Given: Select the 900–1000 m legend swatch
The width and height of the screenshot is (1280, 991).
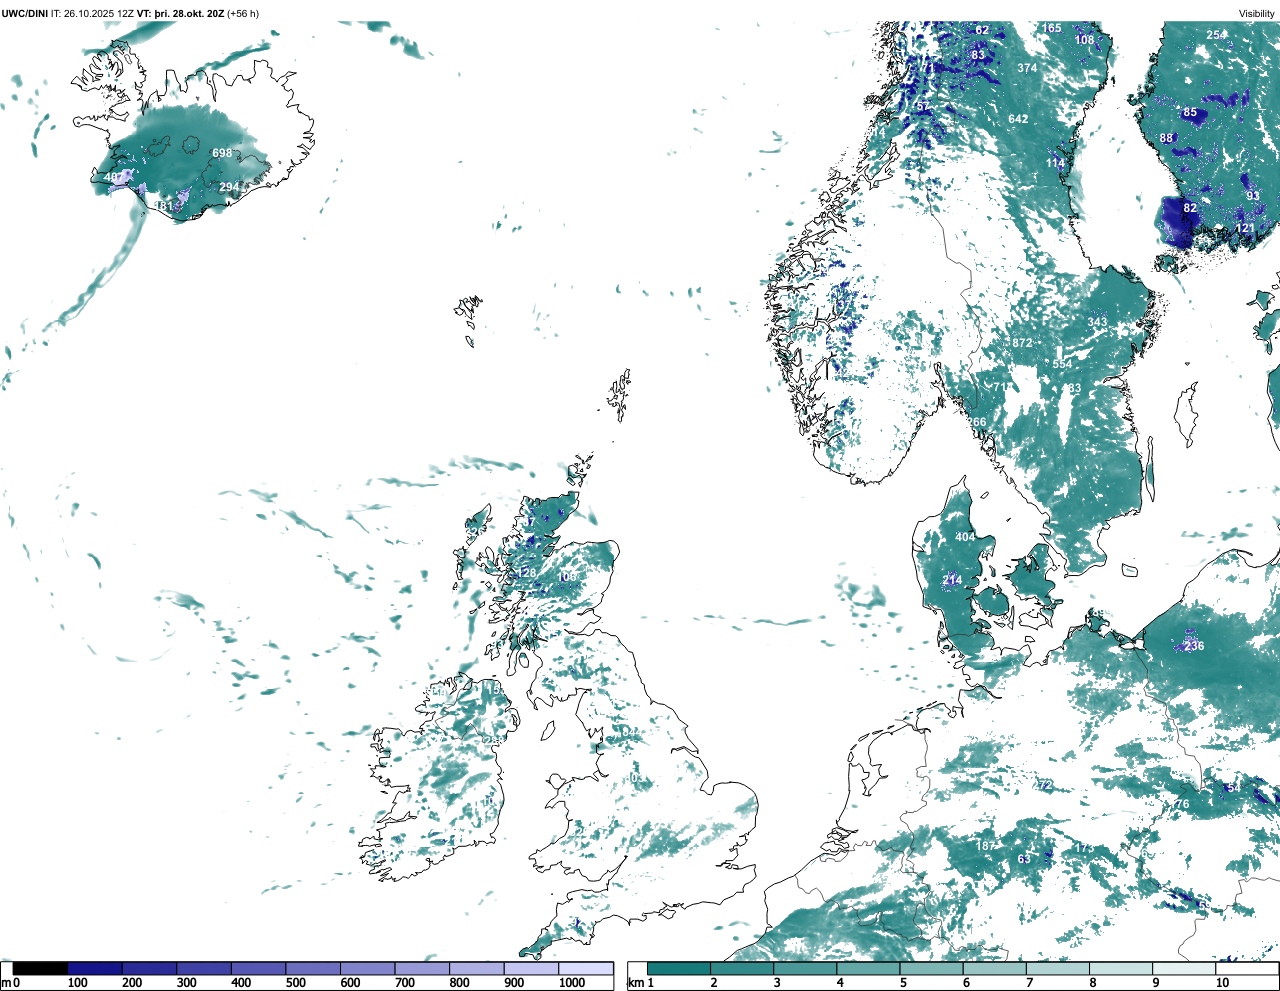Looking at the screenshot, I should pos(531,968).
